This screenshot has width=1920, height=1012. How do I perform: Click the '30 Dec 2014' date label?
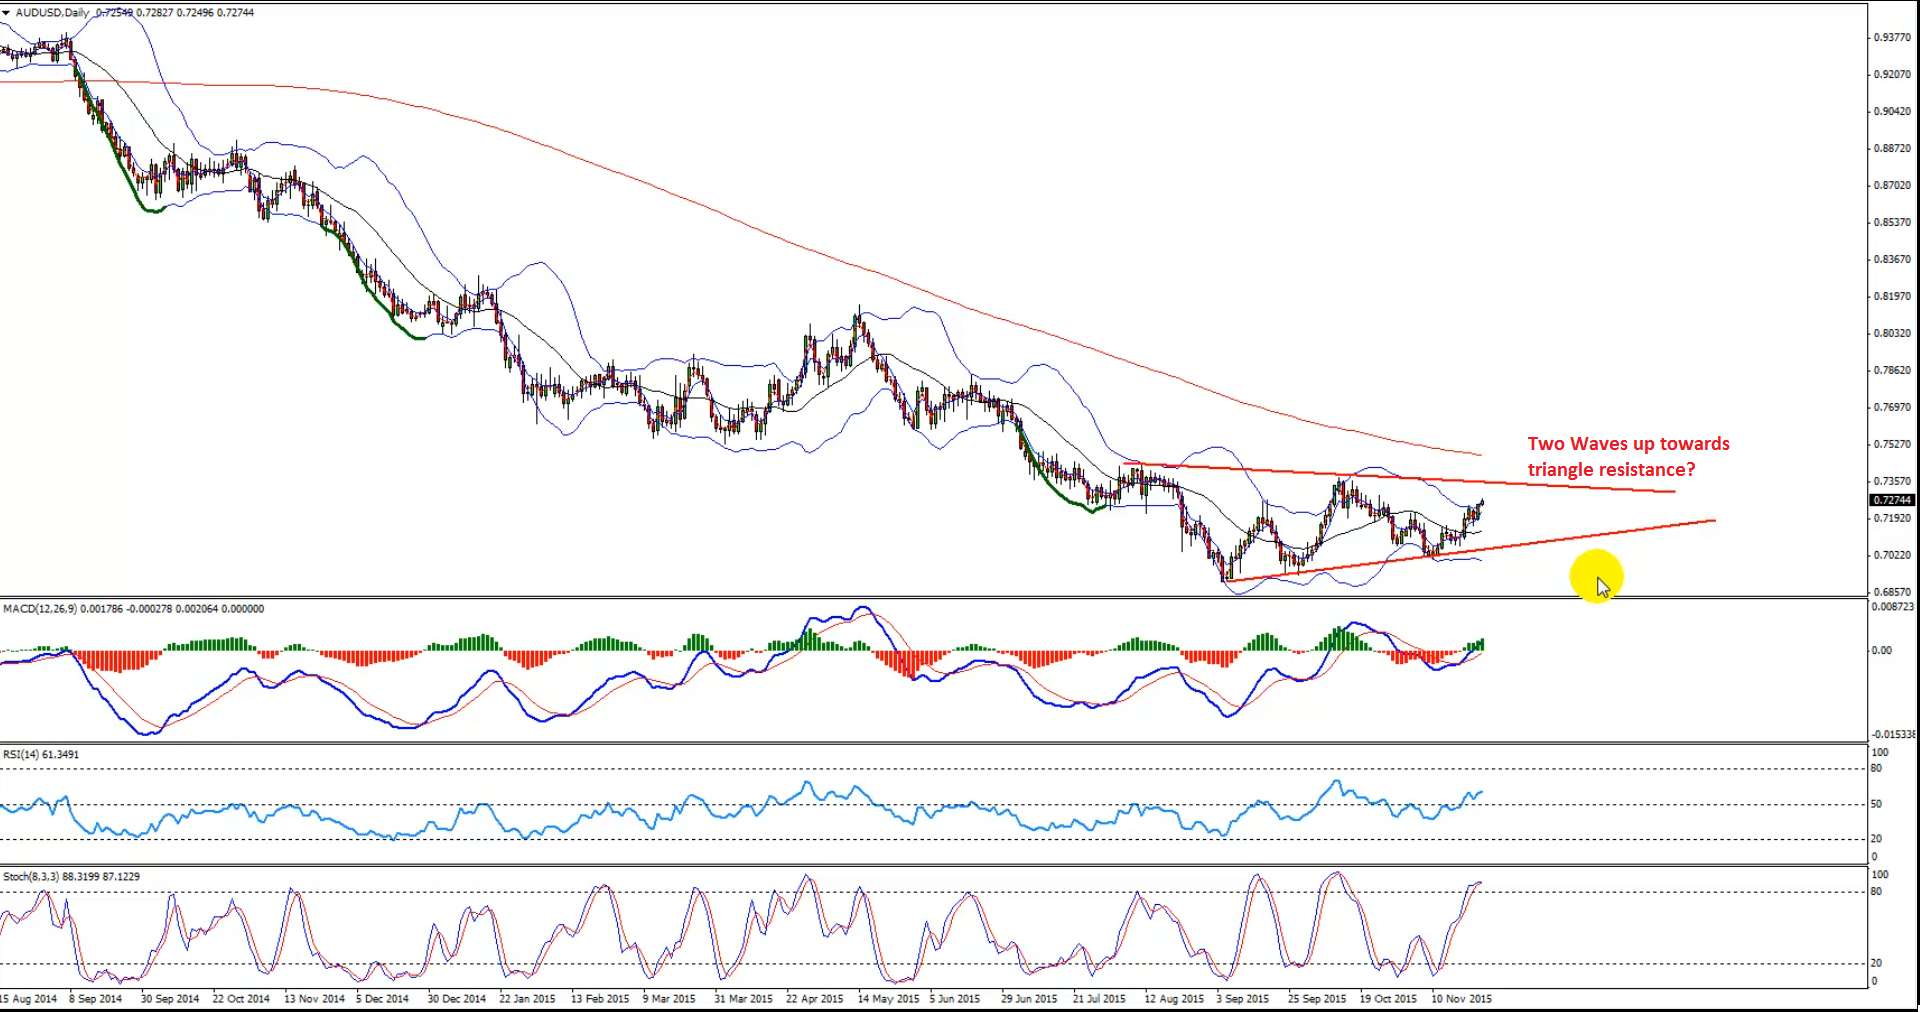coord(456,999)
